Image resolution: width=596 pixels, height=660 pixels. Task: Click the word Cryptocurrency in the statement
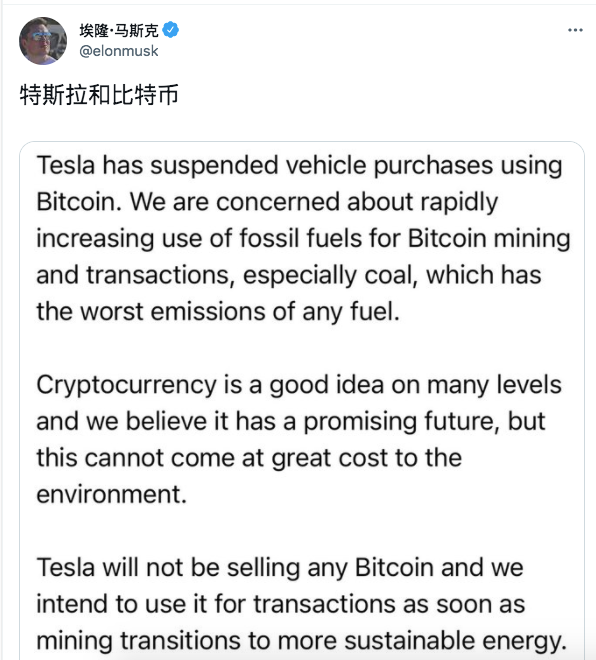pyautogui.click(x=126, y=386)
